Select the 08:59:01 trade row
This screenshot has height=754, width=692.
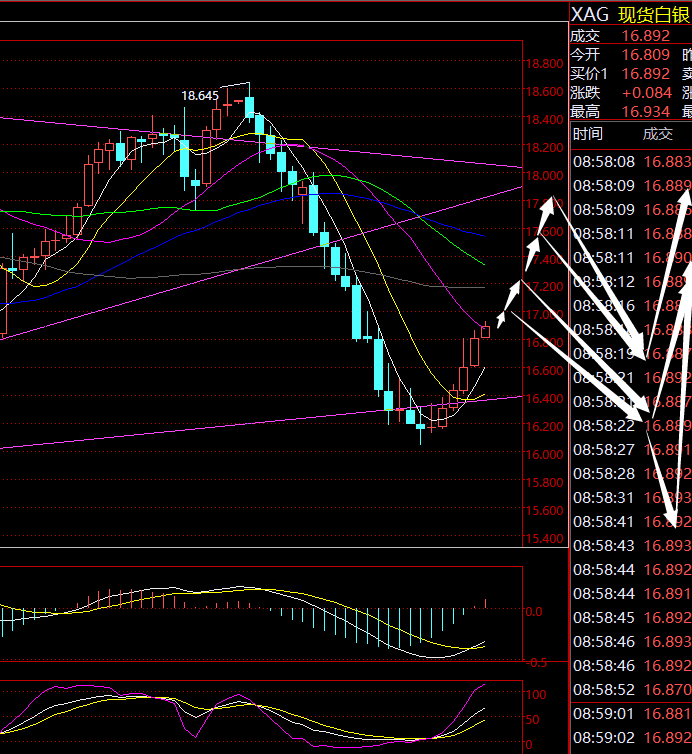tap(629, 714)
